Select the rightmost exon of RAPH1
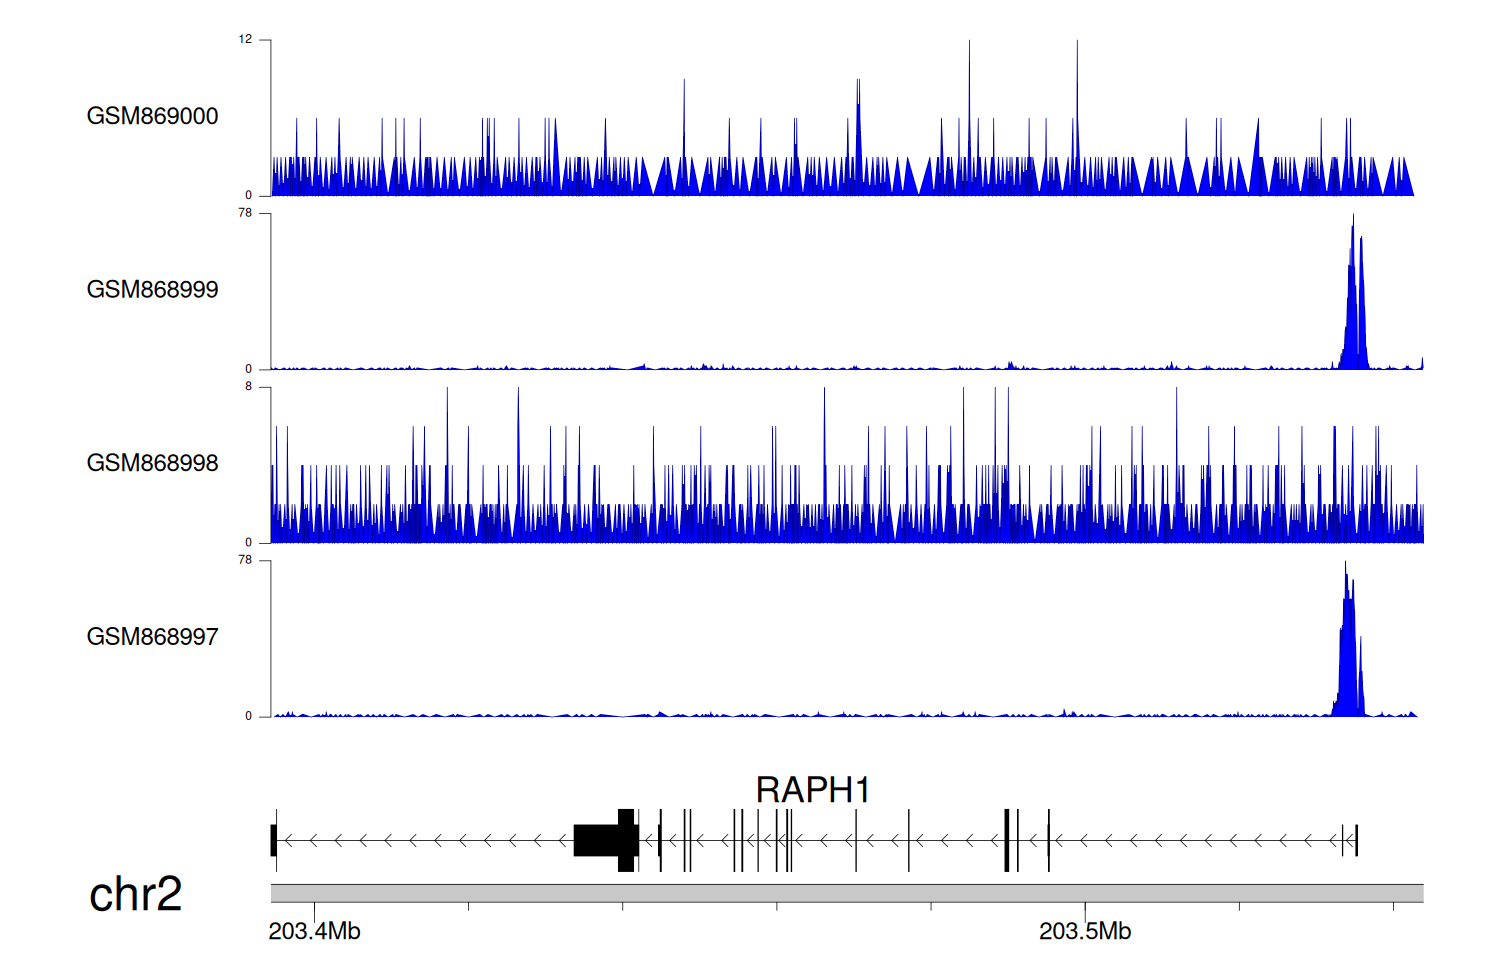1500x980 pixels. (x=1355, y=840)
